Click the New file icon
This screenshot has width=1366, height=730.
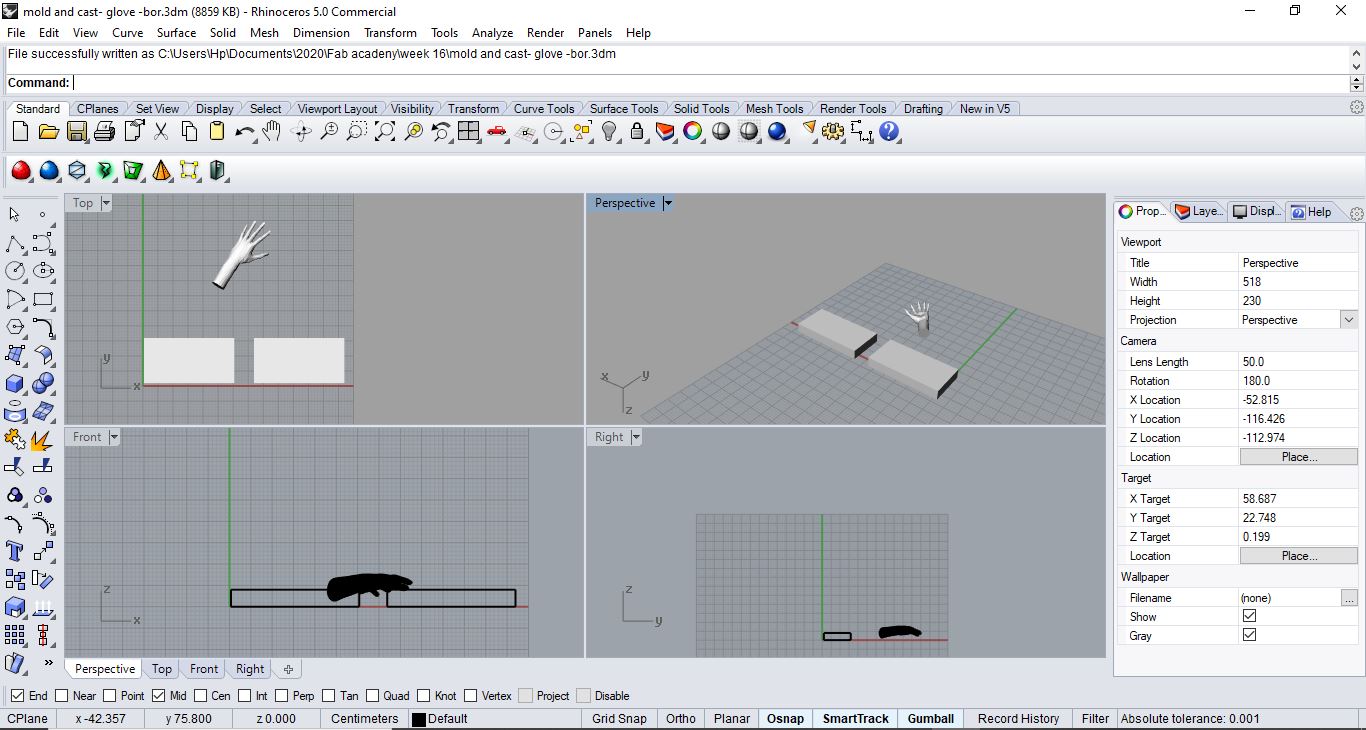[x=20, y=131]
